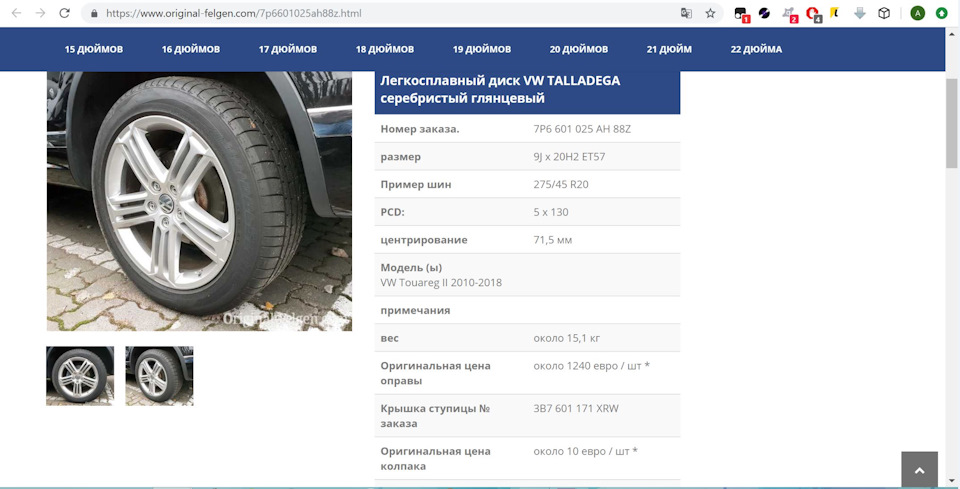Open the green profile avatar A
Screen dimensions: 960x489
click(917, 13)
